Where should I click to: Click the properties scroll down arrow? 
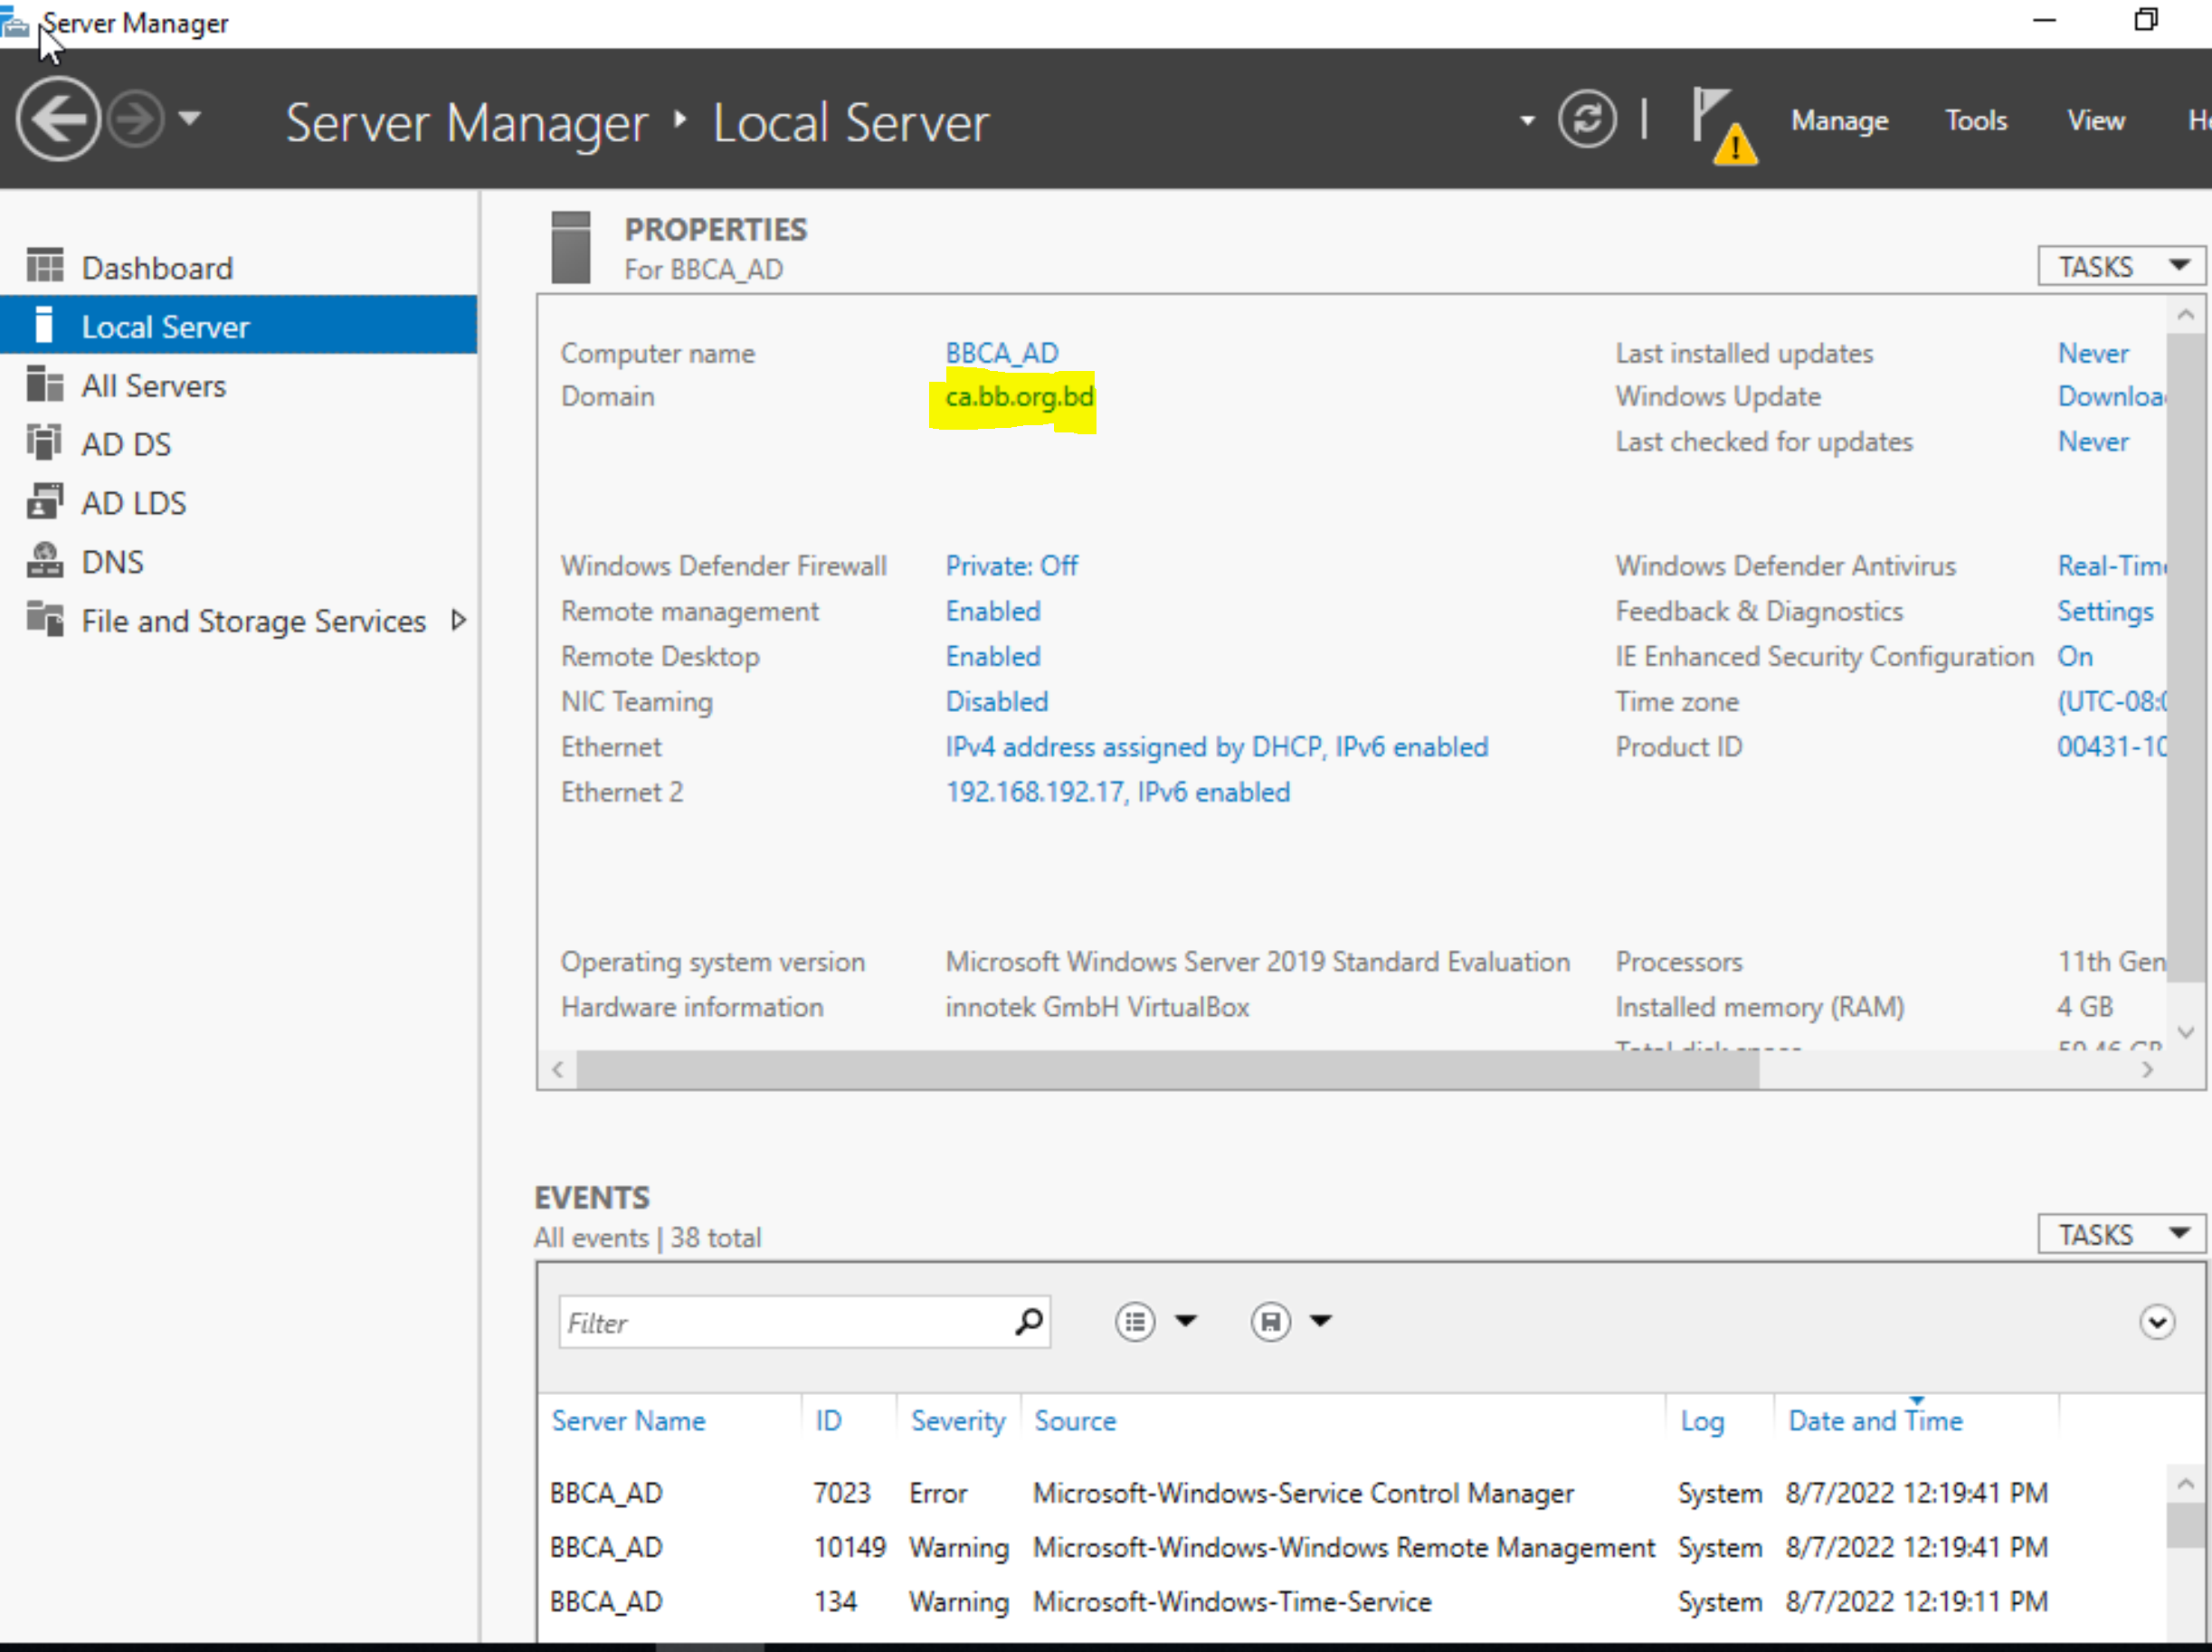click(x=2186, y=1031)
